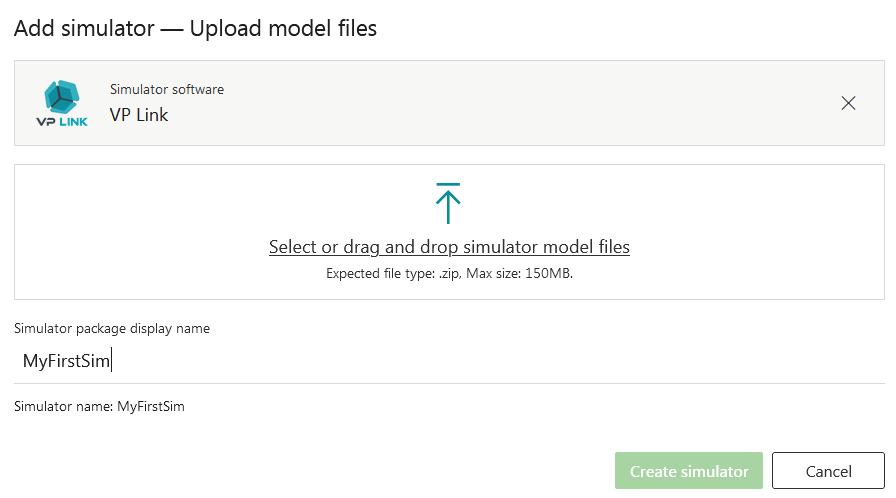Screen dimensions: 896x498
Task: Click the Add simulator — Upload model files heading
Action: 195,29
